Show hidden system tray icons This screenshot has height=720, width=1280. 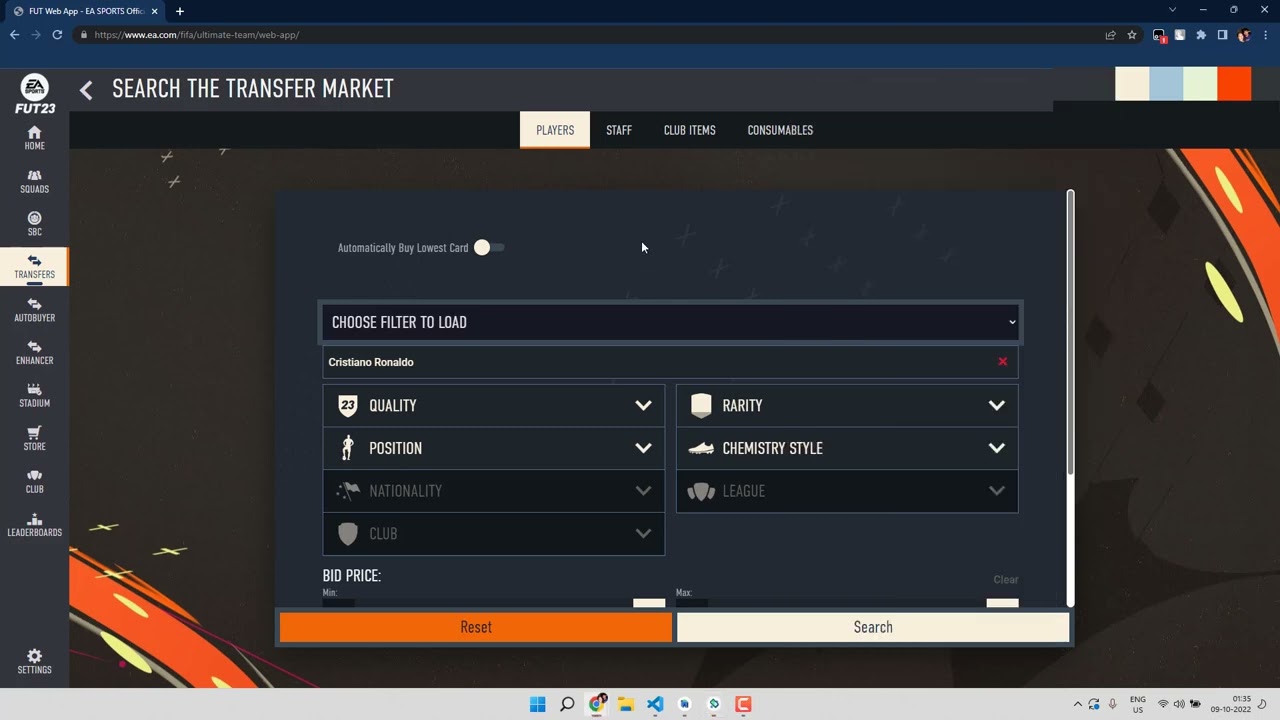coord(1078,704)
